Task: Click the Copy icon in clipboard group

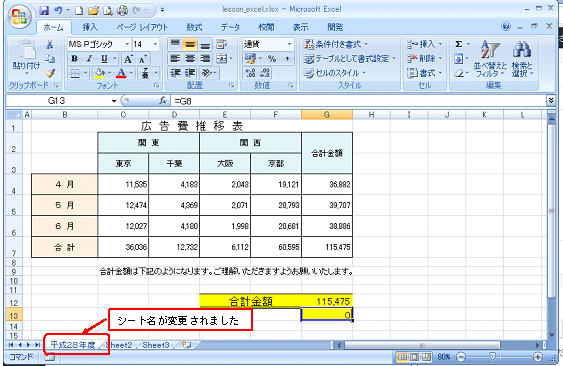Action: pos(50,59)
